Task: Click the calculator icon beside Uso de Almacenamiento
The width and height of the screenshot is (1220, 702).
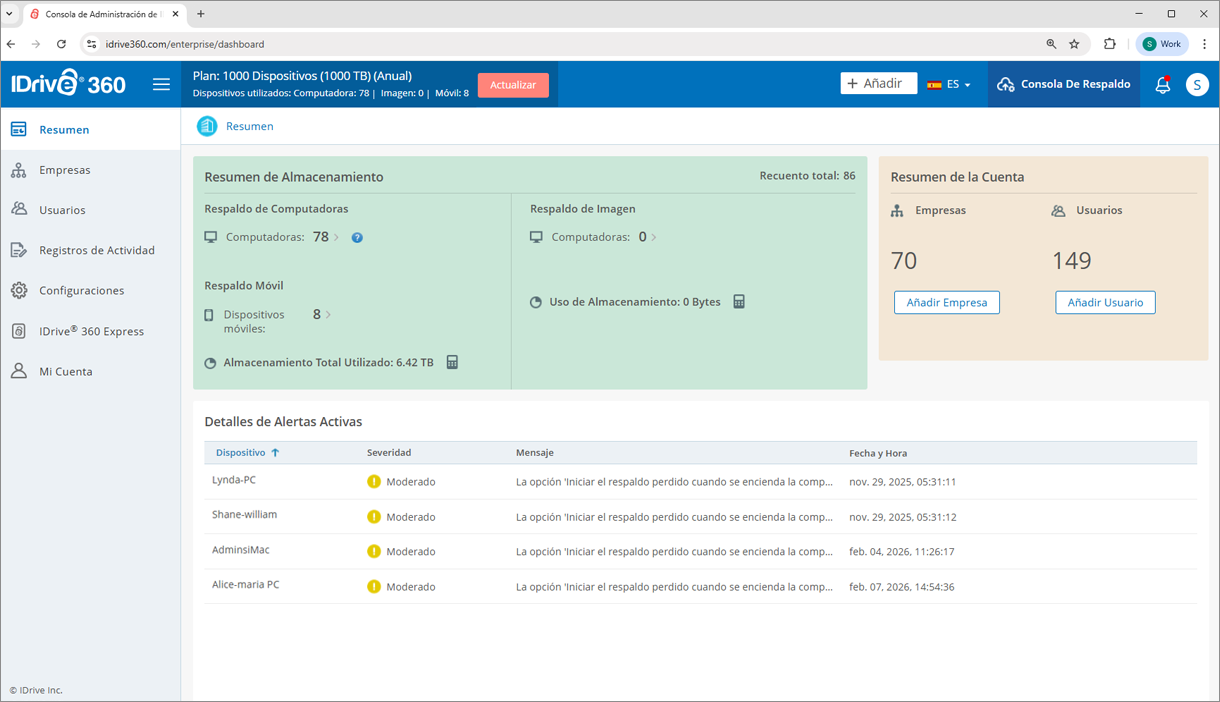Action: coord(739,301)
